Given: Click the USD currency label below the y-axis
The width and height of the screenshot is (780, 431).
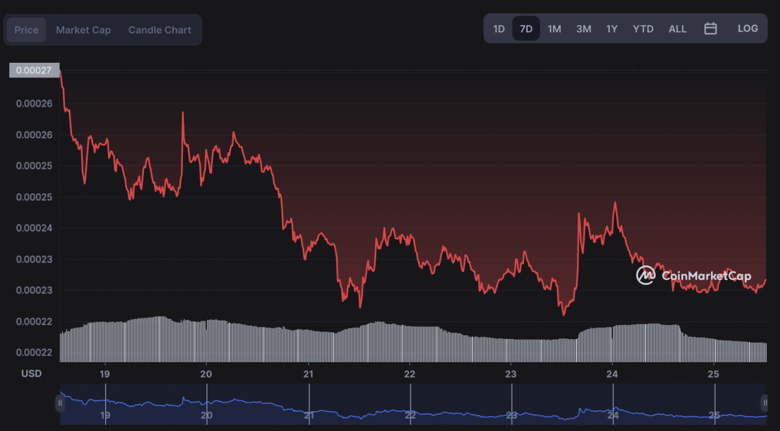Looking at the screenshot, I should point(31,374).
